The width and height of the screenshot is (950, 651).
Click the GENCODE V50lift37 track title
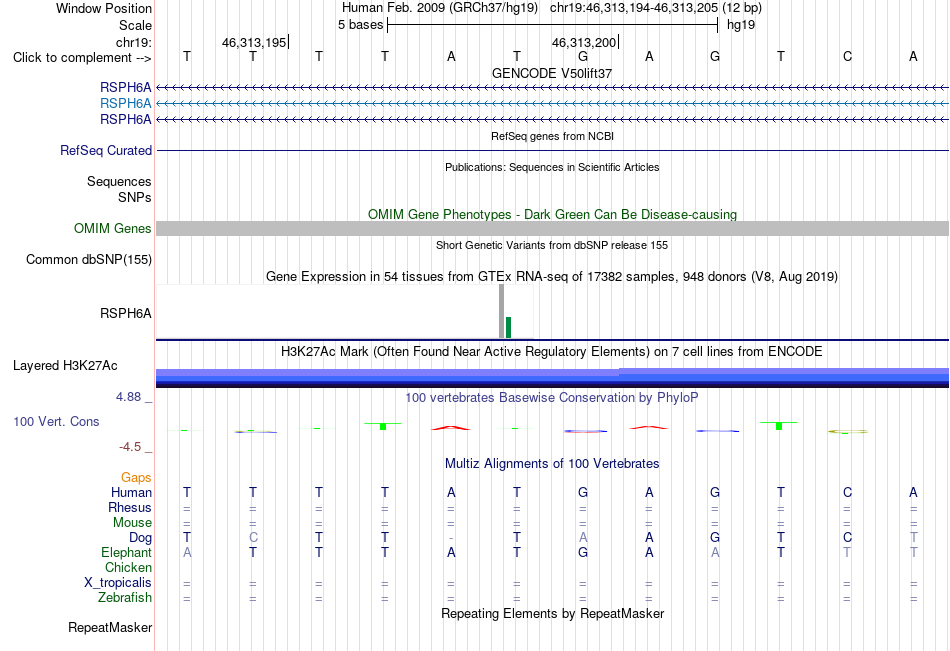click(552, 73)
